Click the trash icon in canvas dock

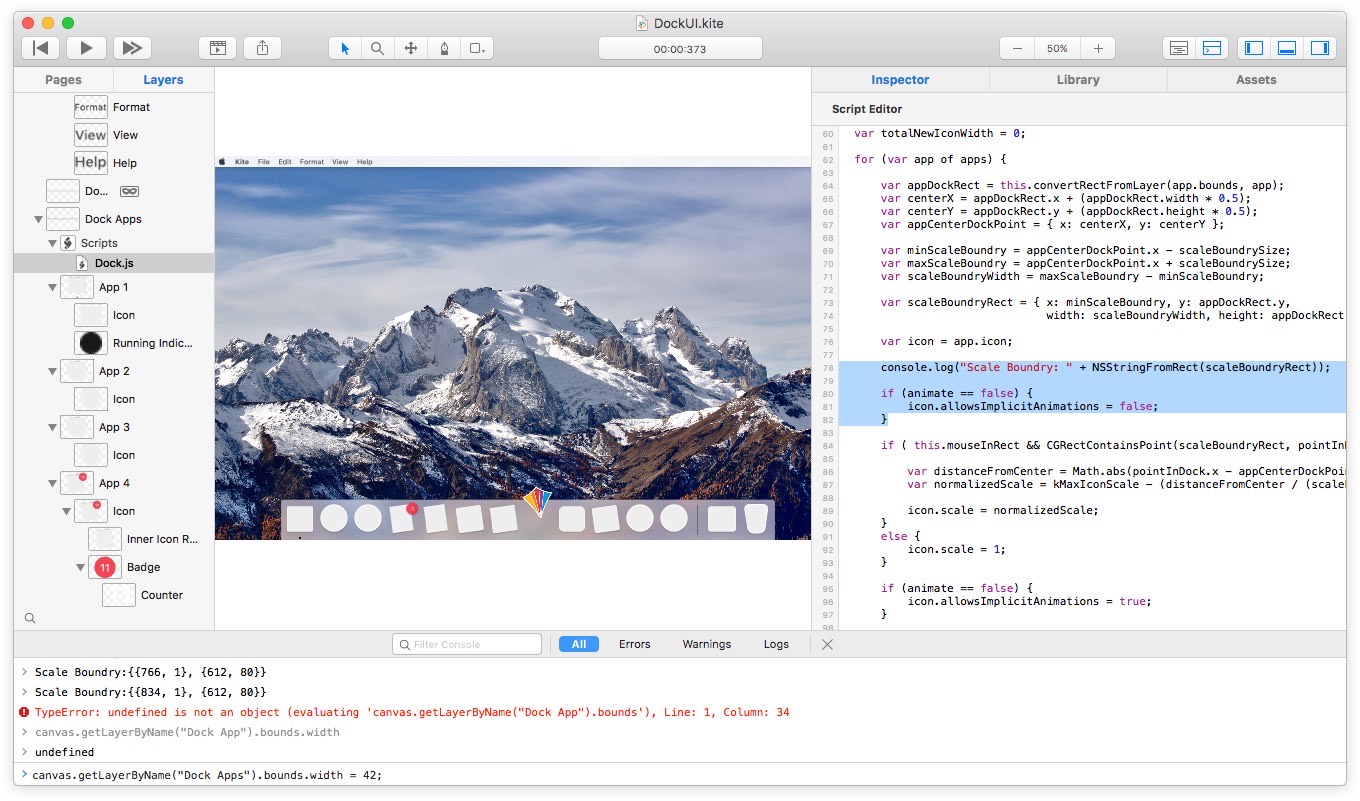click(756, 518)
